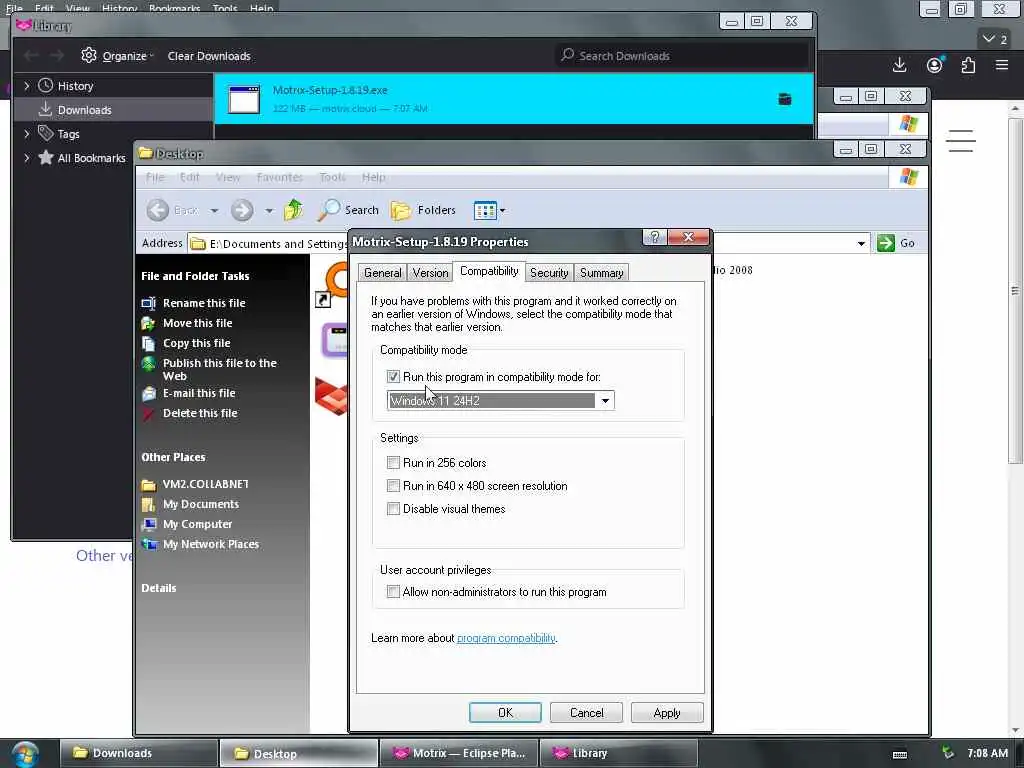Open the Forward button history dropdown arrow
The height and width of the screenshot is (768, 1024).
[269, 210]
